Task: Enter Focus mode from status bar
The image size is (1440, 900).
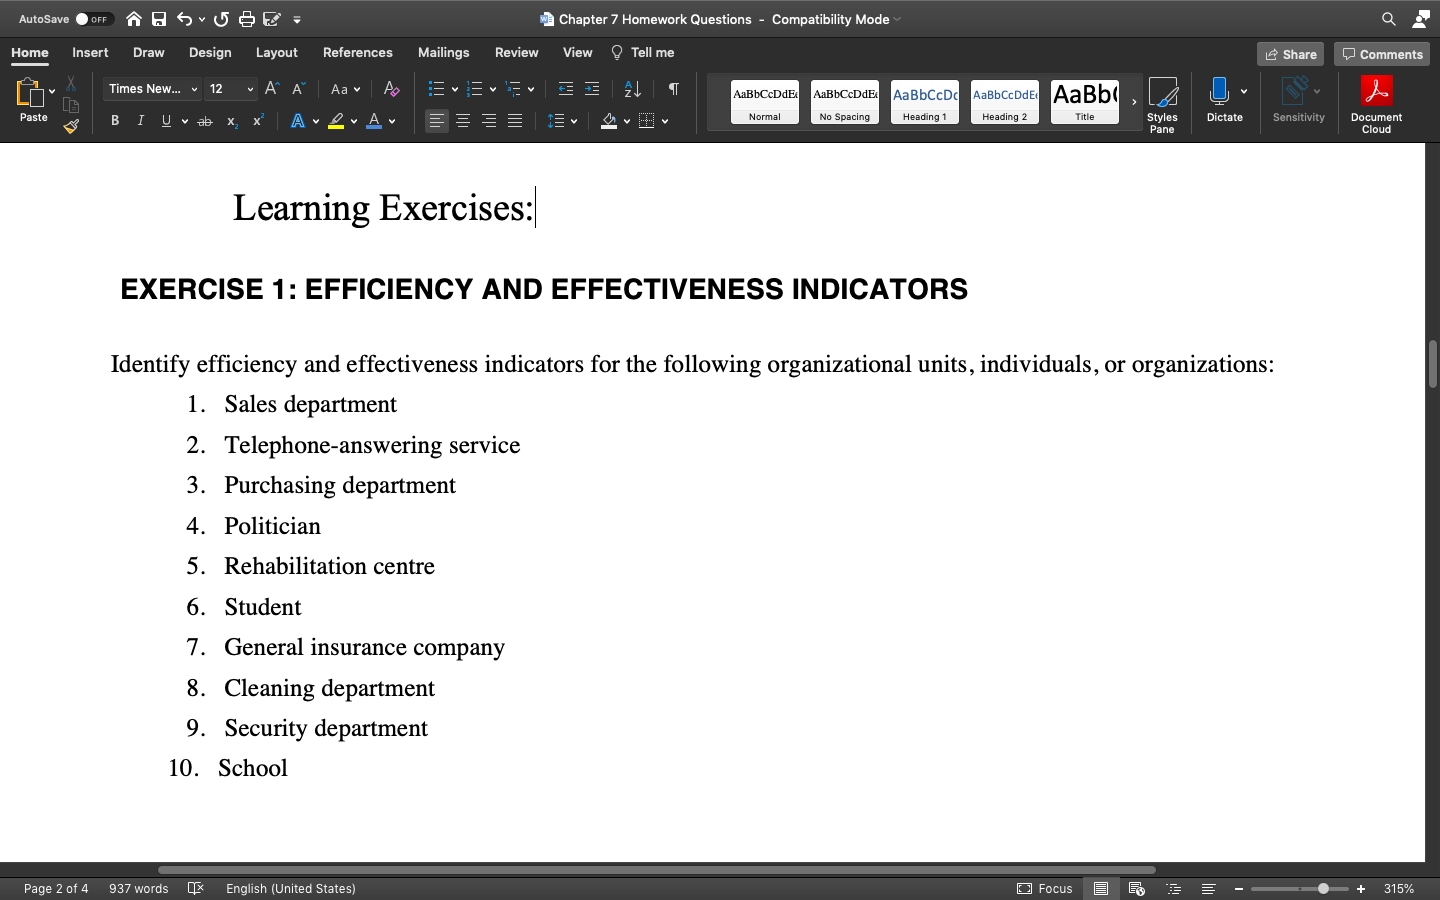Action: pos(1045,888)
